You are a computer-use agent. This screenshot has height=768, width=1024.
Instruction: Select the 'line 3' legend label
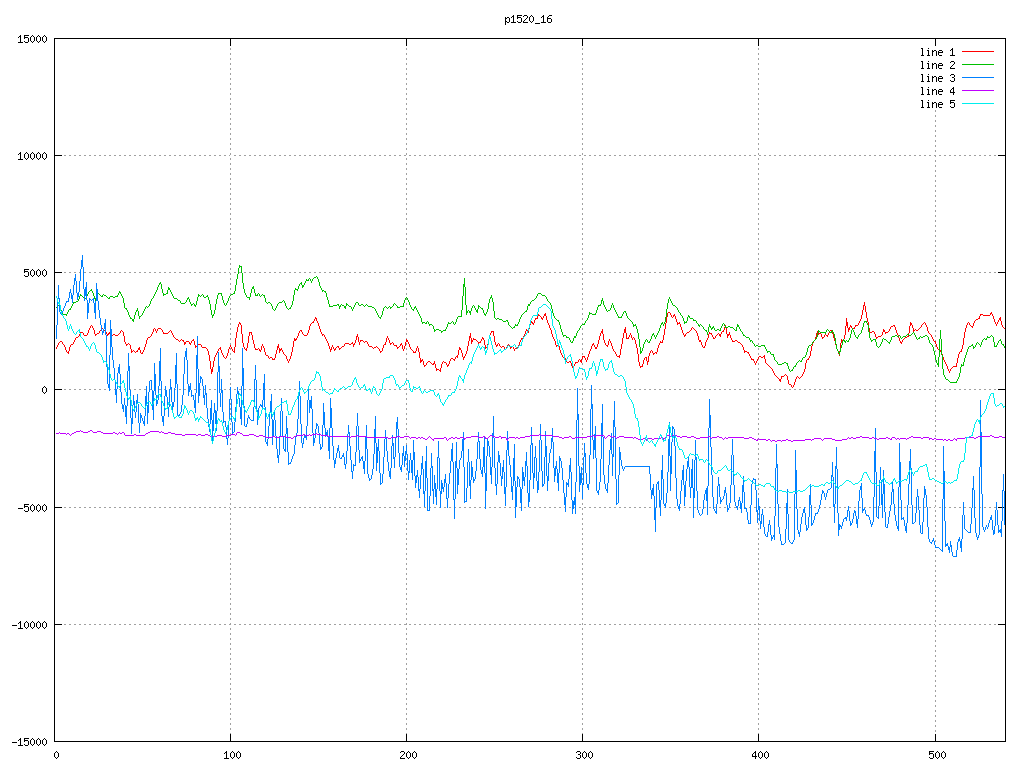click(937, 78)
